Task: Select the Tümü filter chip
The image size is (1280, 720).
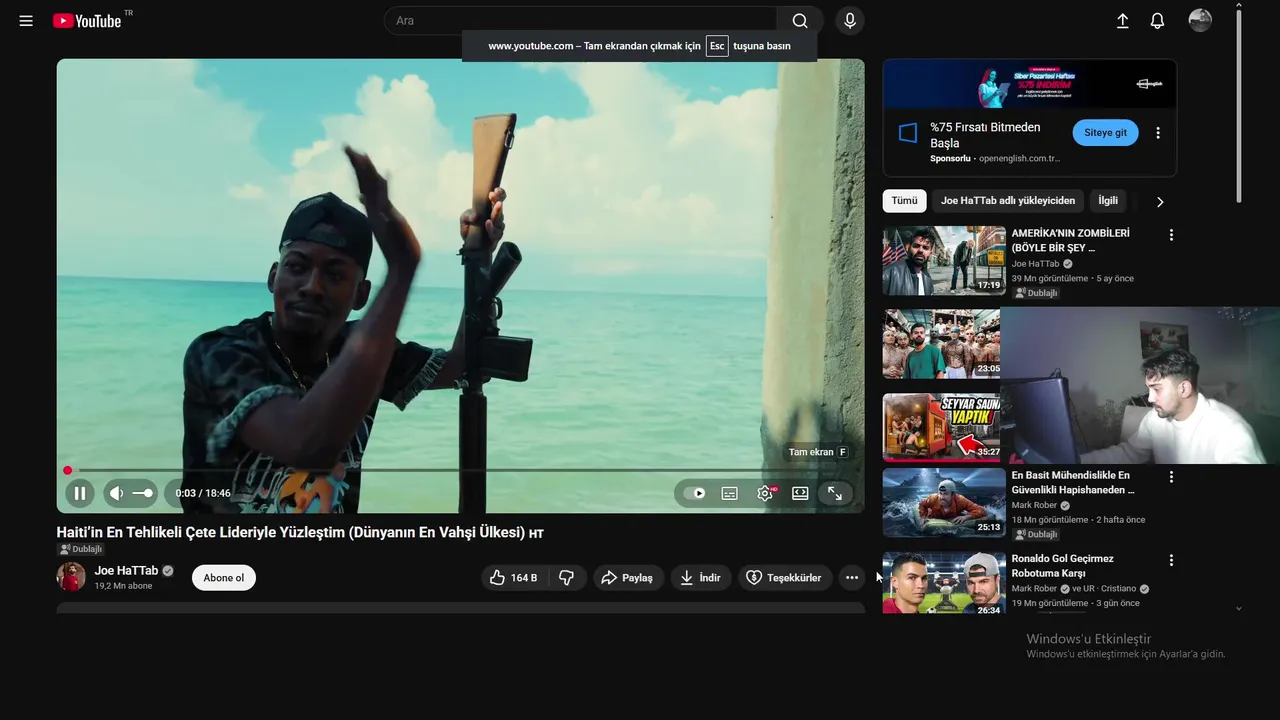Action: pyautogui.click(x=904, y=201)
